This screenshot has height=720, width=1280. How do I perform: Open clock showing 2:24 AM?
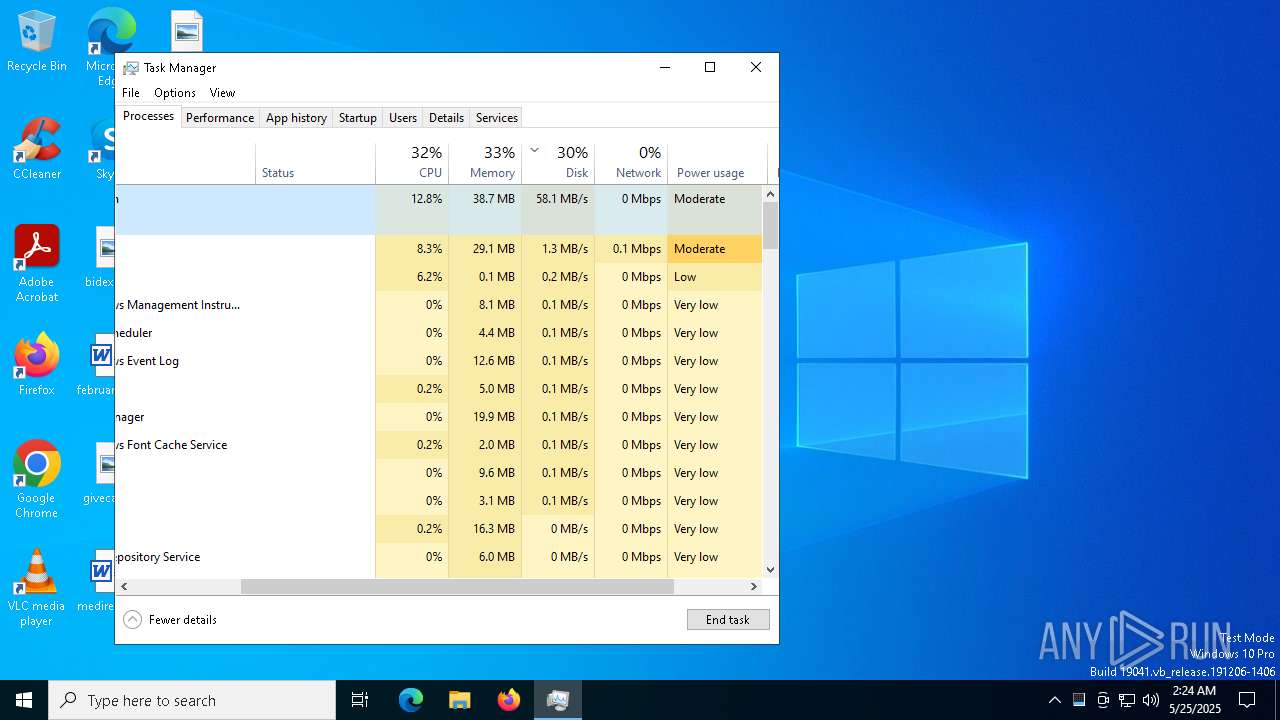[1195, 700]
